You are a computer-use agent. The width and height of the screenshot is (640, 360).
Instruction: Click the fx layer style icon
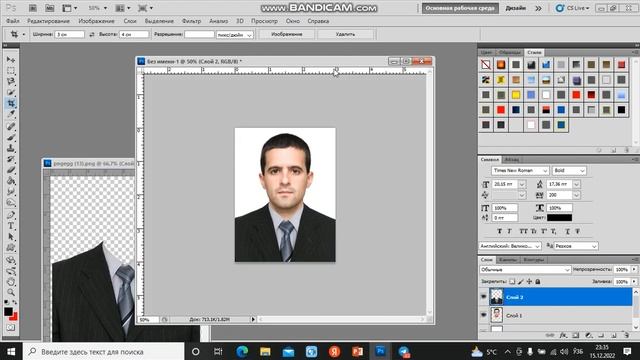(563, 335)
